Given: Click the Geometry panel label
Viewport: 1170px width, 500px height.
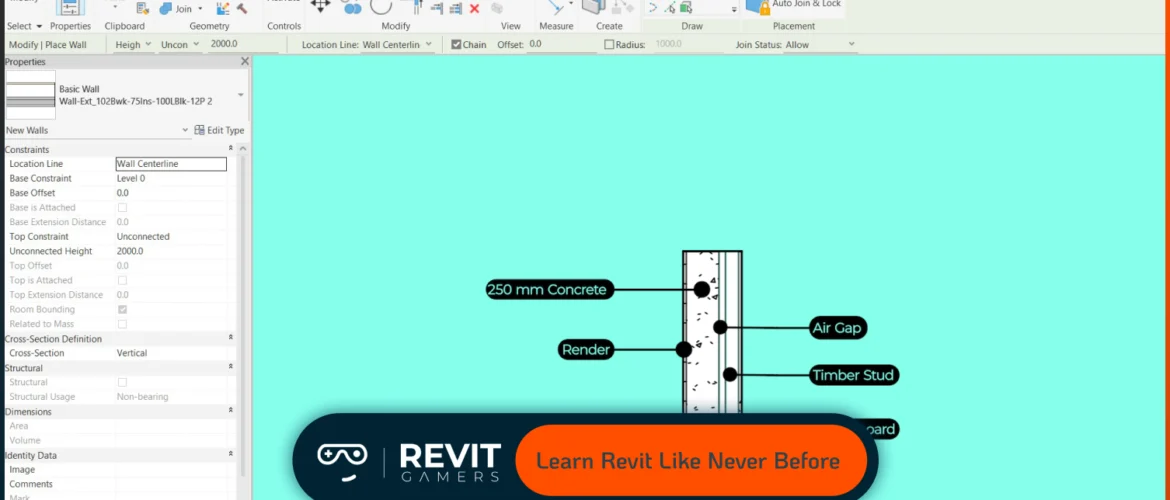Looking at the screenshot, I should coord(209,26).
